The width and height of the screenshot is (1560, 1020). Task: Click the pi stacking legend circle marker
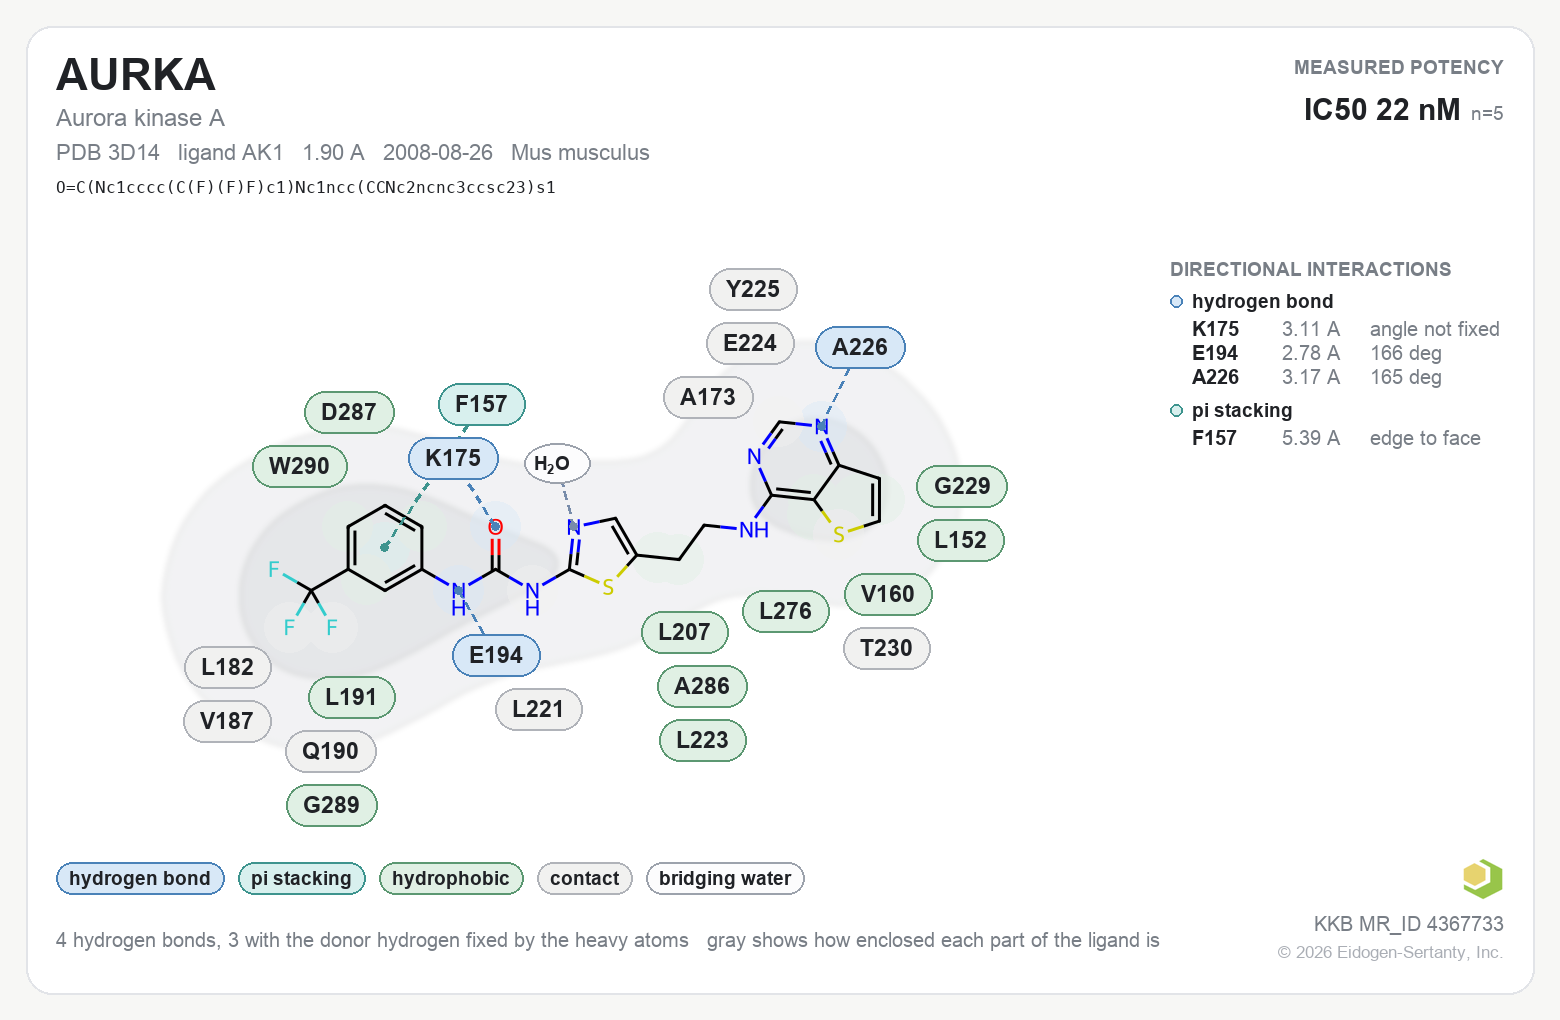(x=1177, y=411)
